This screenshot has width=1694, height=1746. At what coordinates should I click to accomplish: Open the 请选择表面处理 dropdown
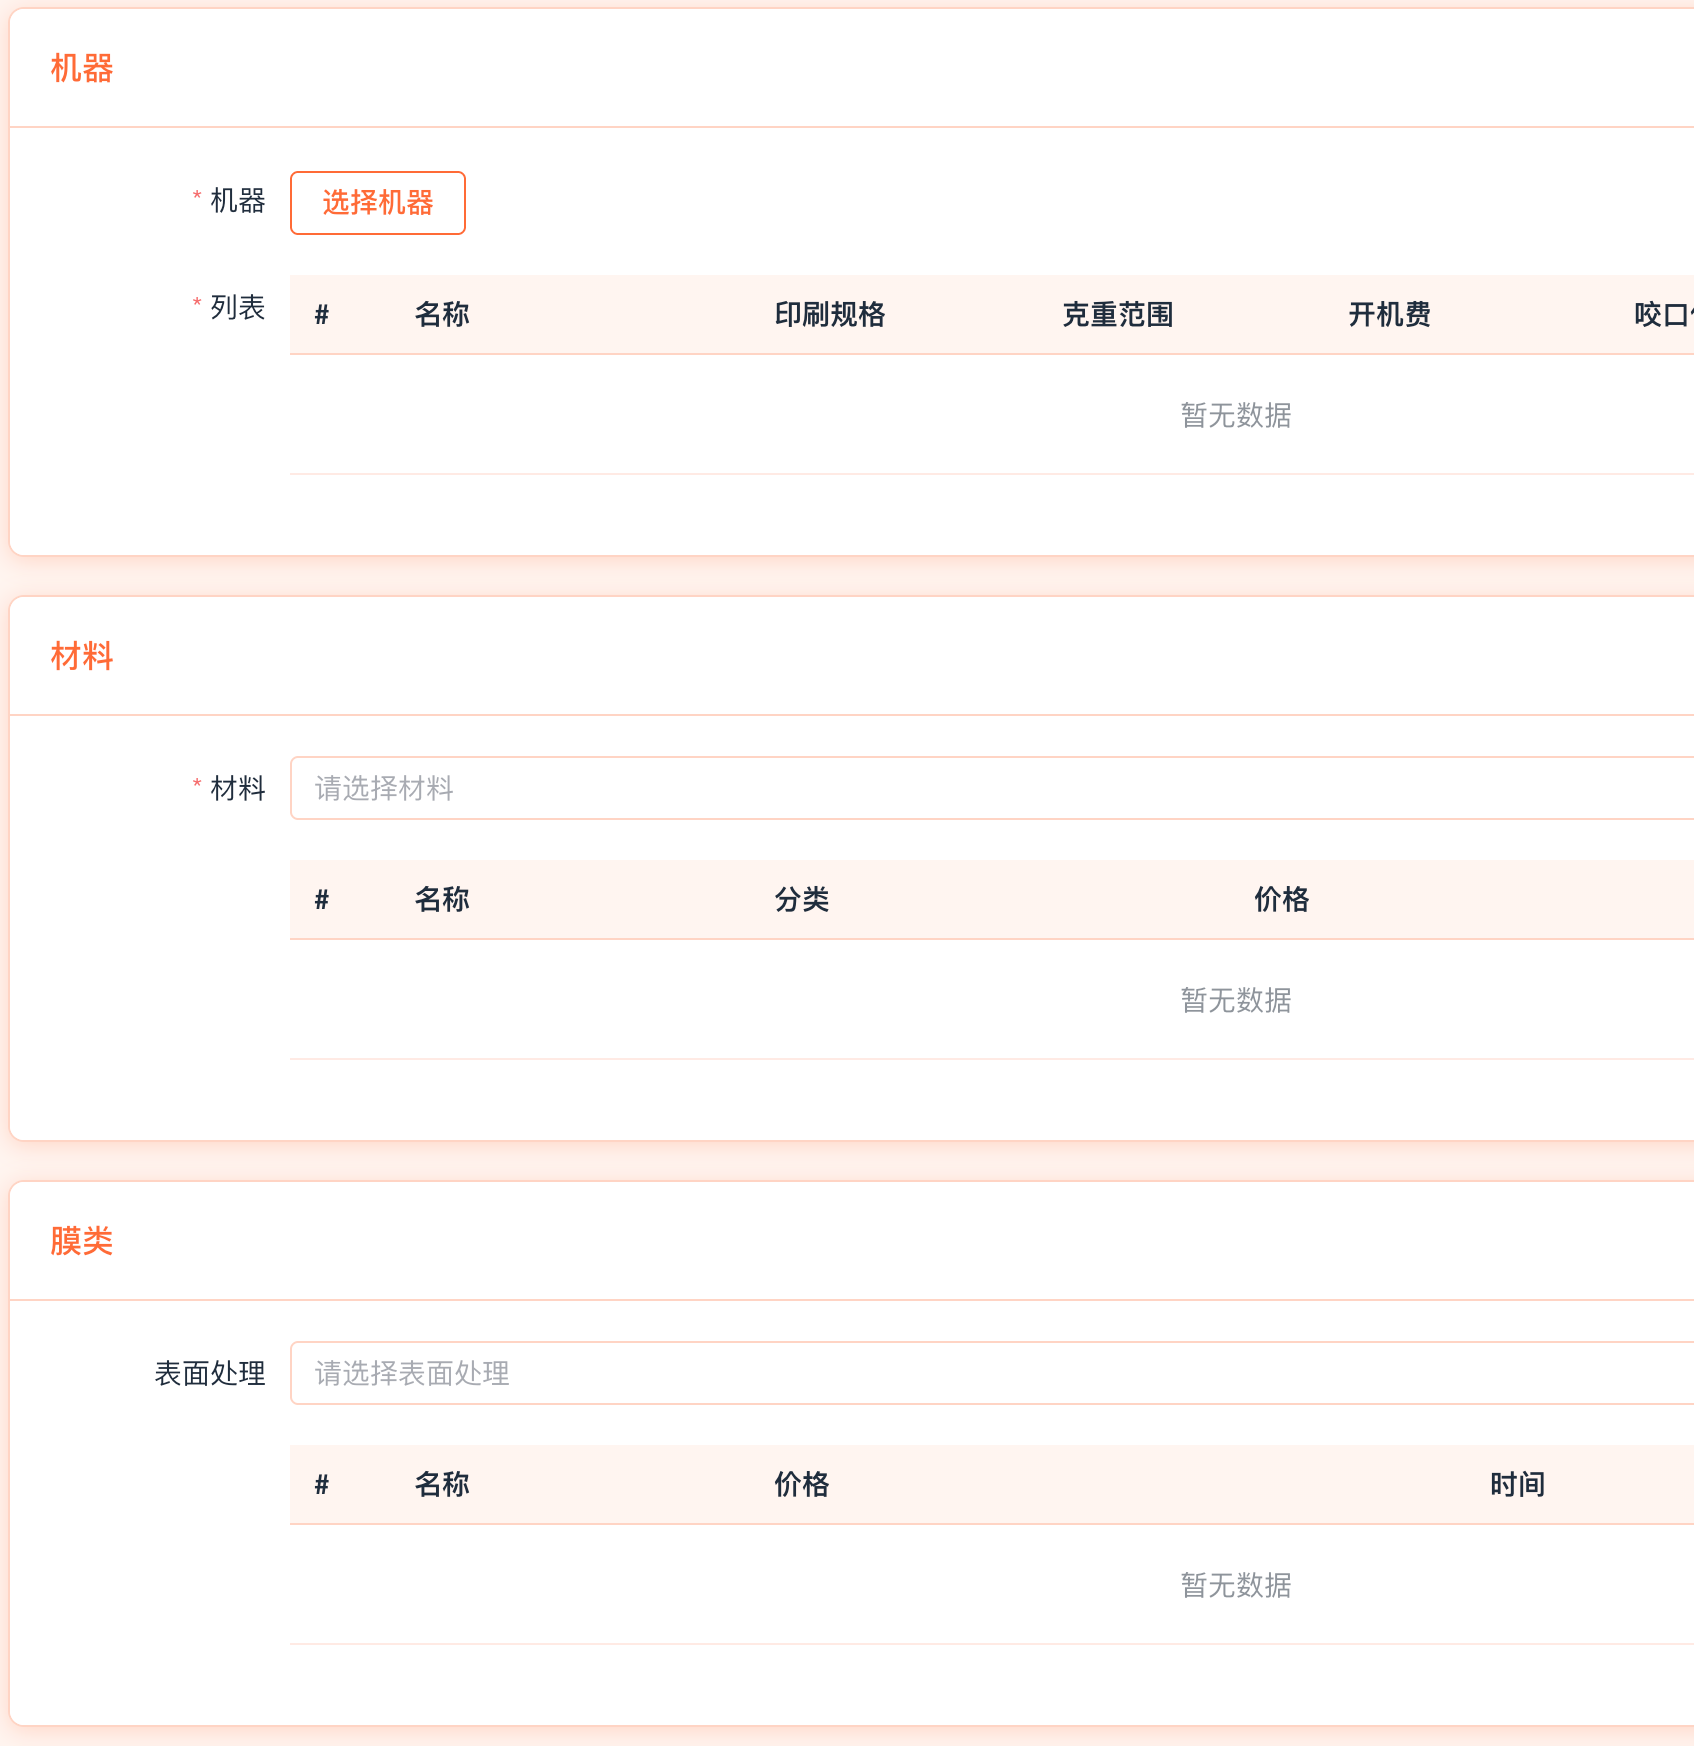pyautogui.click(x=990, y=1373)
